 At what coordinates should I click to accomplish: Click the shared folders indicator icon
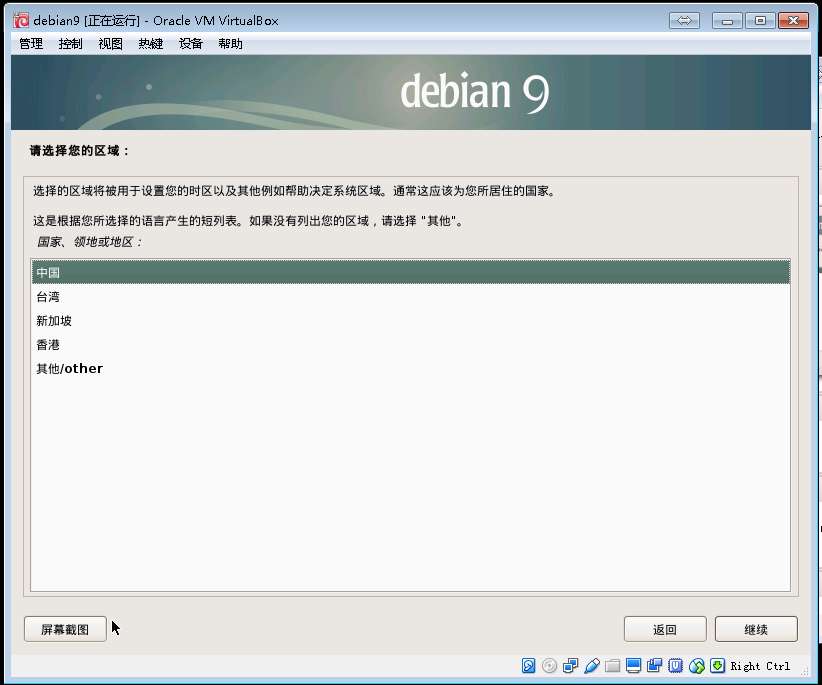612,666
